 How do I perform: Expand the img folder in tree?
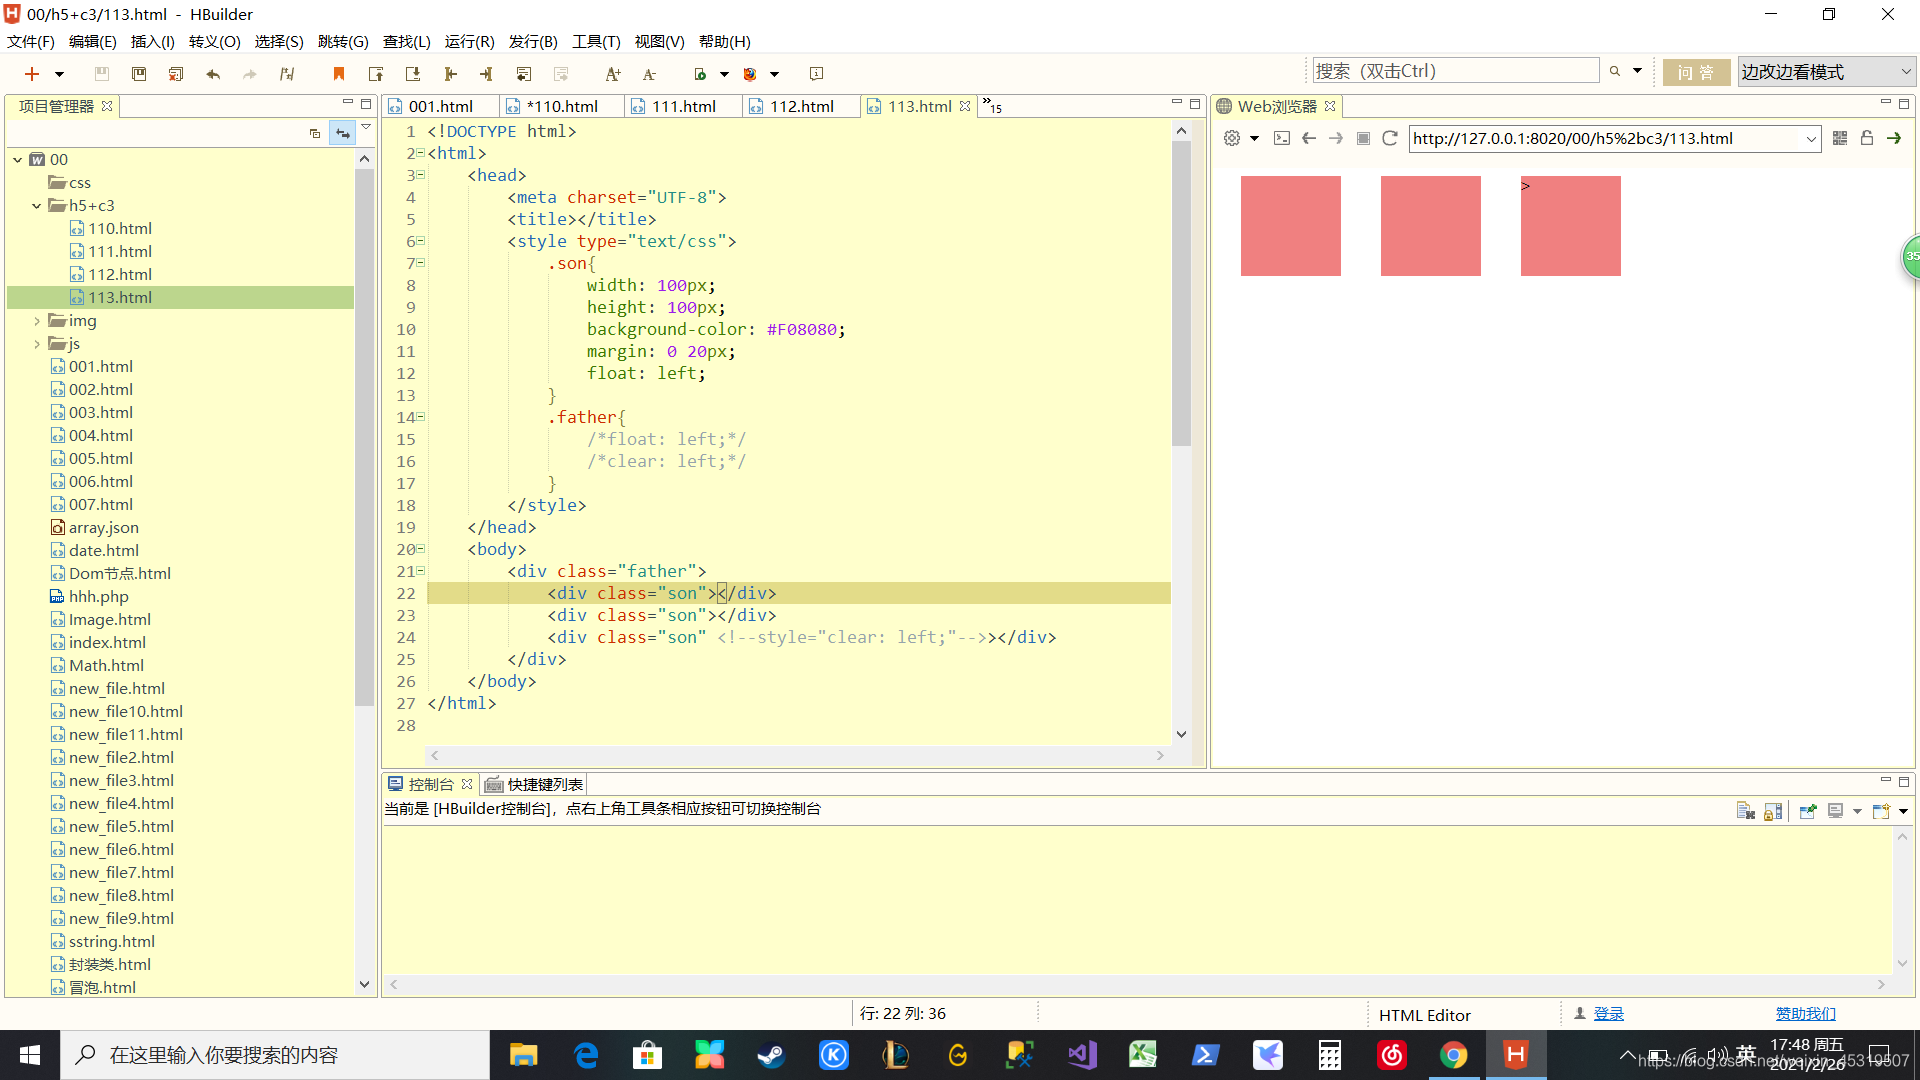tap(37, 321)
